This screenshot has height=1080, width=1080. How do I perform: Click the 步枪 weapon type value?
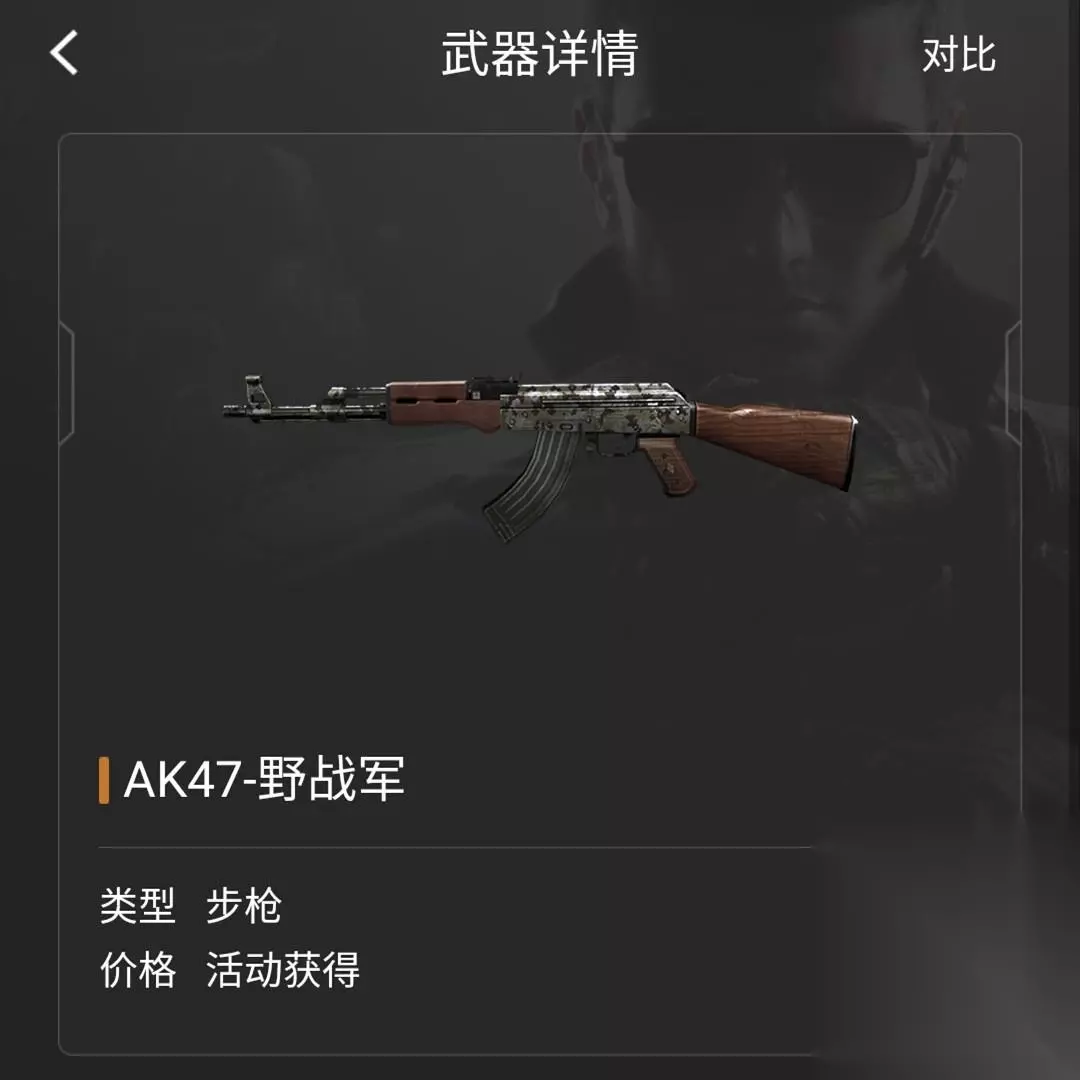244,905
